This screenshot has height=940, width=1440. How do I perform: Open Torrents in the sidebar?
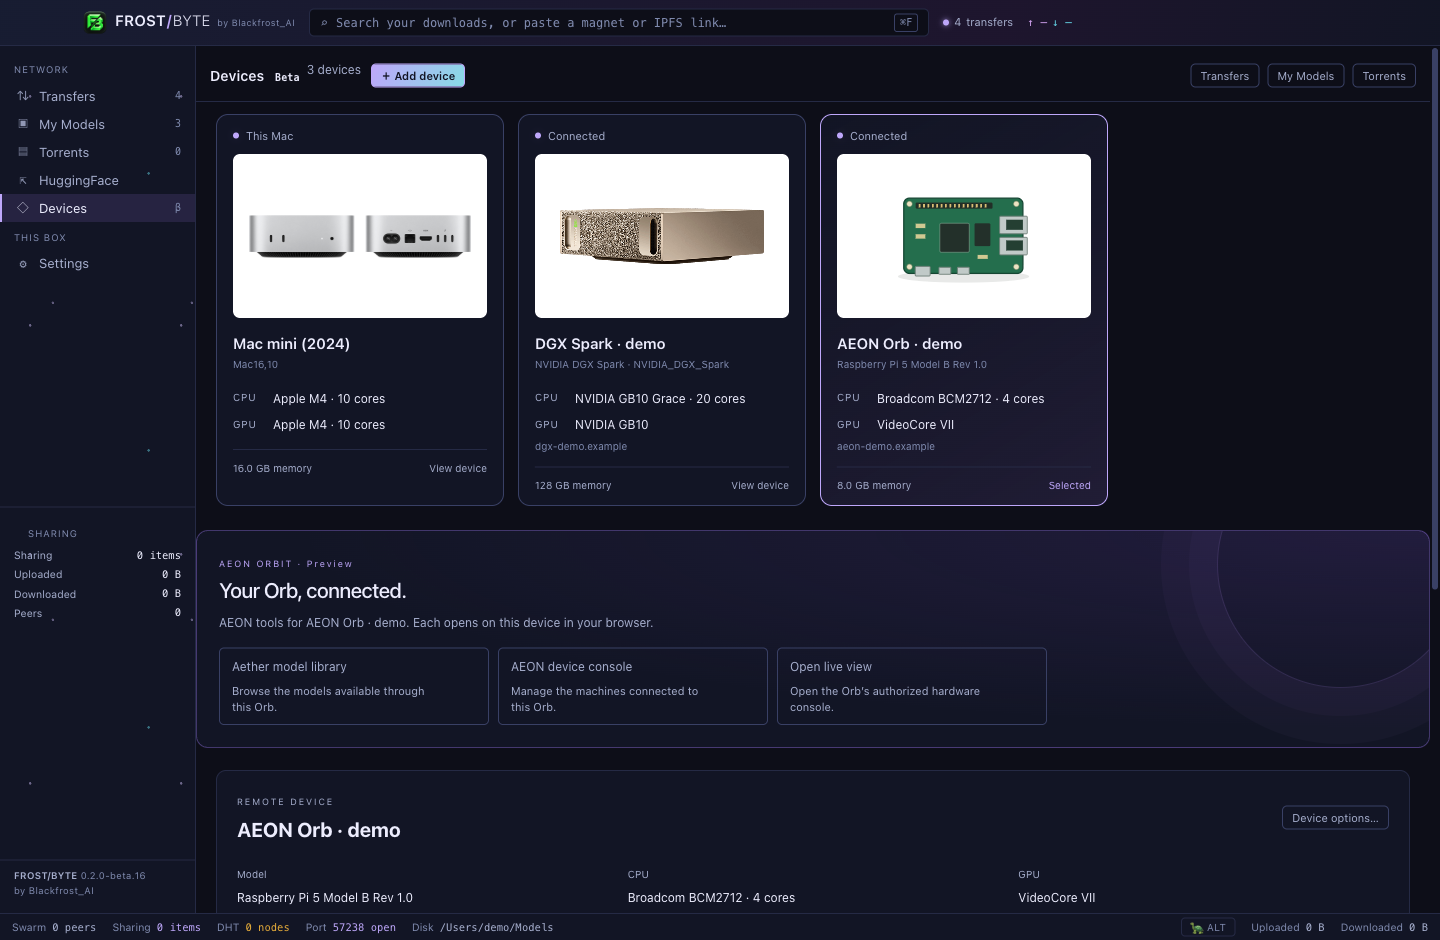tap(98, 152)
